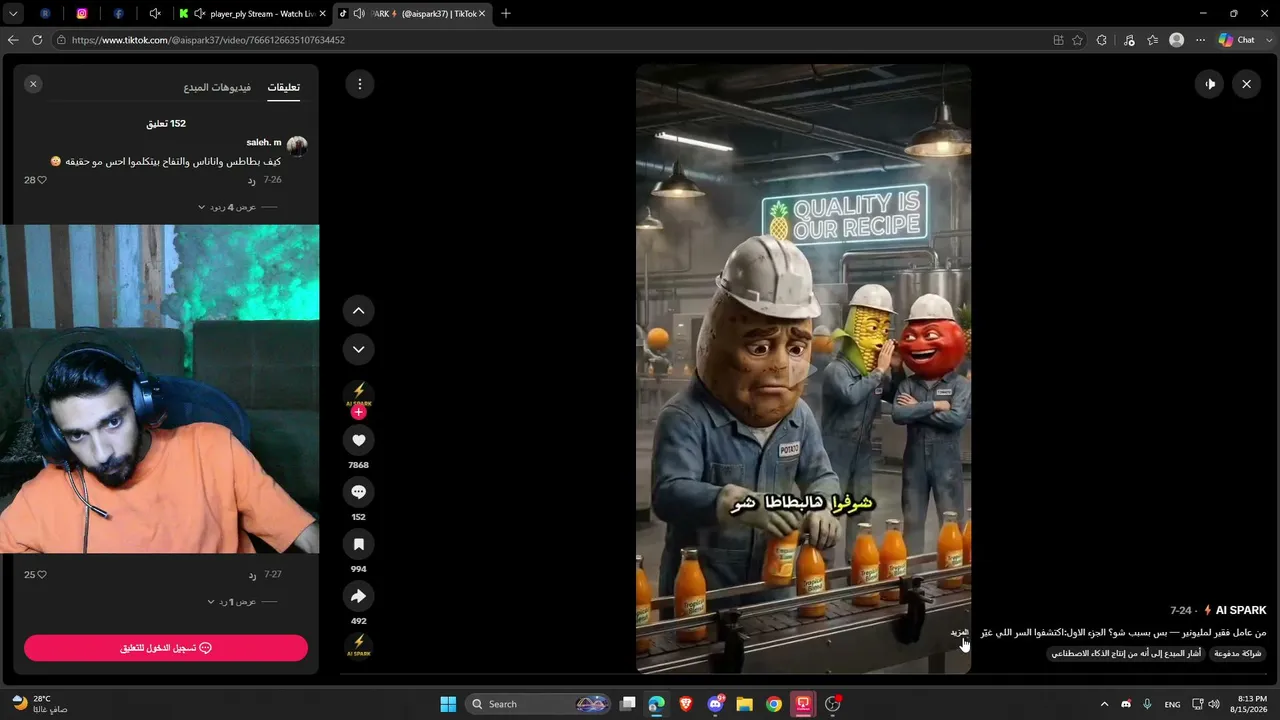1280x720 pixels.
Task: Click the AI-generated content label tag
Action: [x=1126, y=653]
